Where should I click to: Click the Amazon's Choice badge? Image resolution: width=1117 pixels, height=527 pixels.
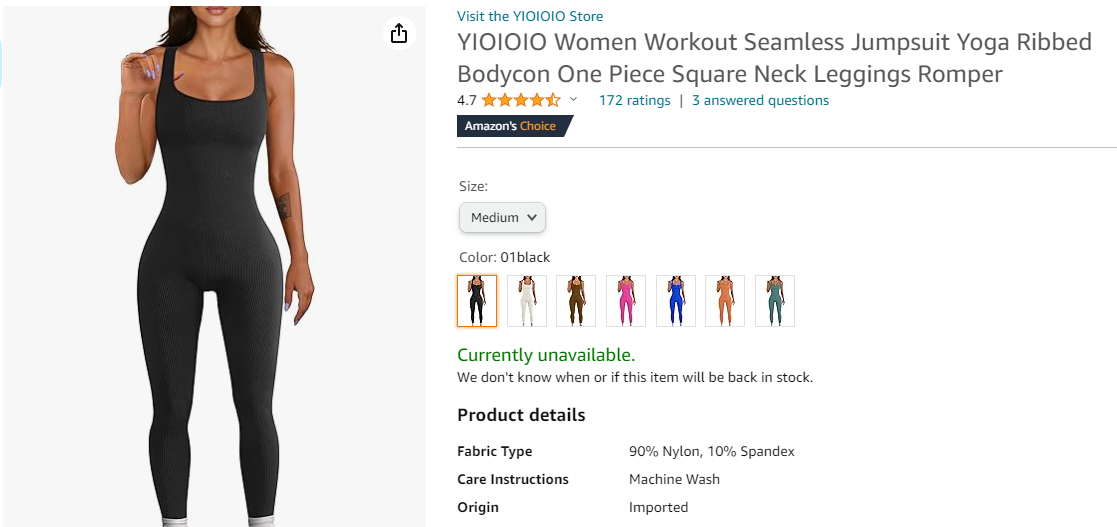pyautogui.click(x=514, y=126)
